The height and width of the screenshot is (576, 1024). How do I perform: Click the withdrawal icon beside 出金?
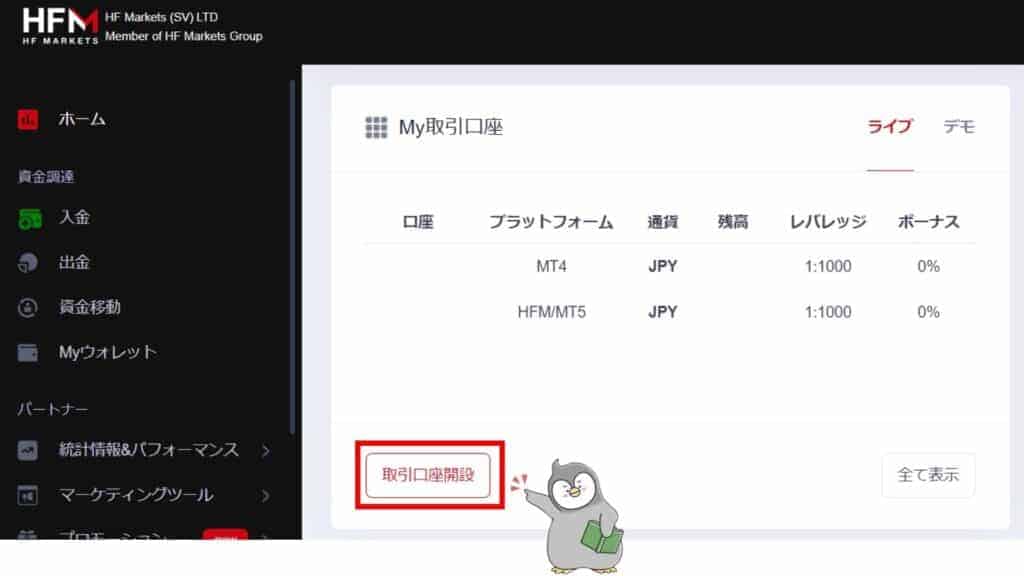(28, 263)
